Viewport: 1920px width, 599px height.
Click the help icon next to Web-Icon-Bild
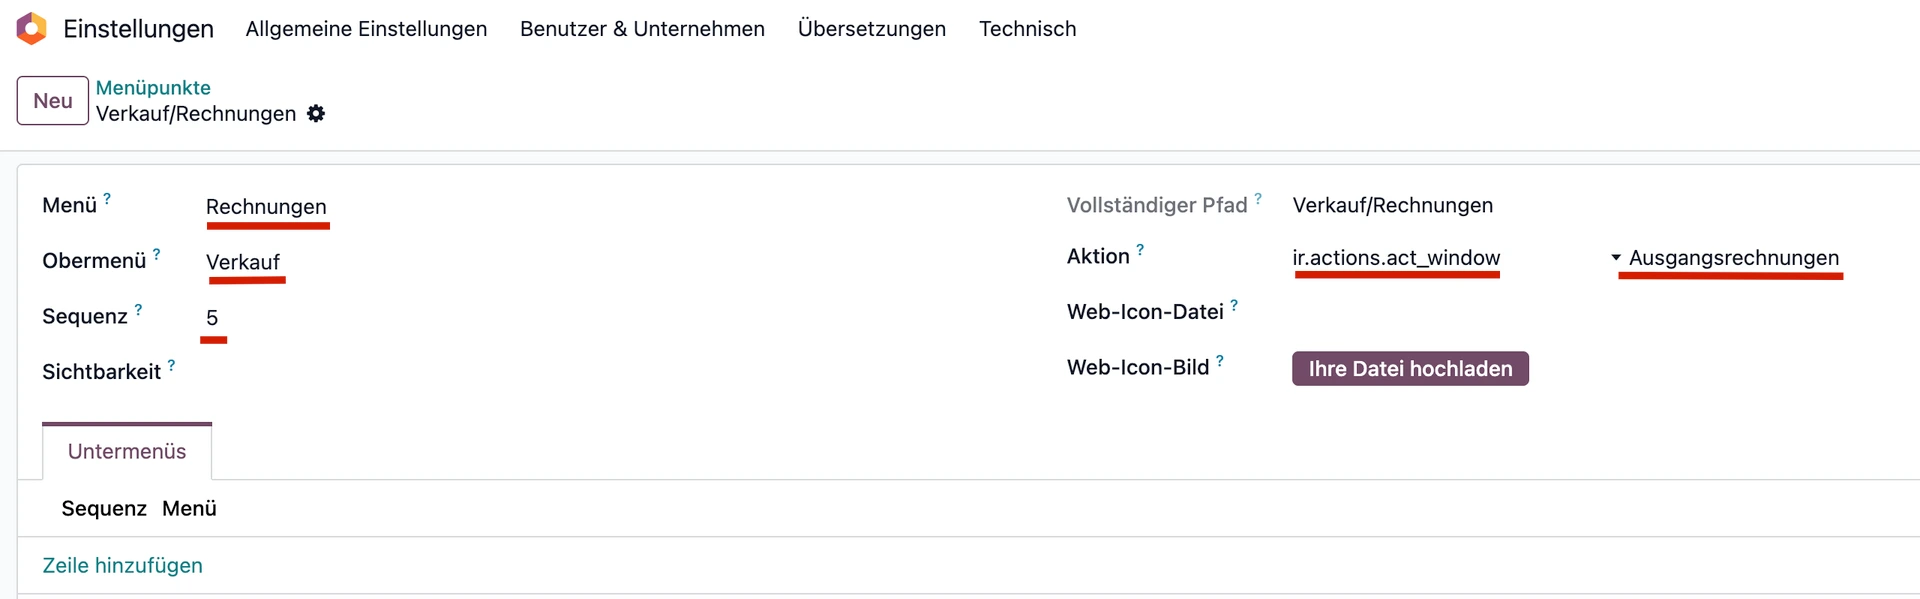point(1220,361)
